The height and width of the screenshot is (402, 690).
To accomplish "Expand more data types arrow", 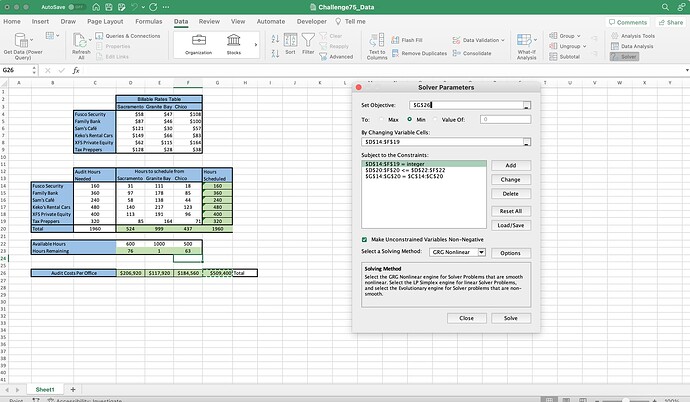I will [x=256, y=44].
